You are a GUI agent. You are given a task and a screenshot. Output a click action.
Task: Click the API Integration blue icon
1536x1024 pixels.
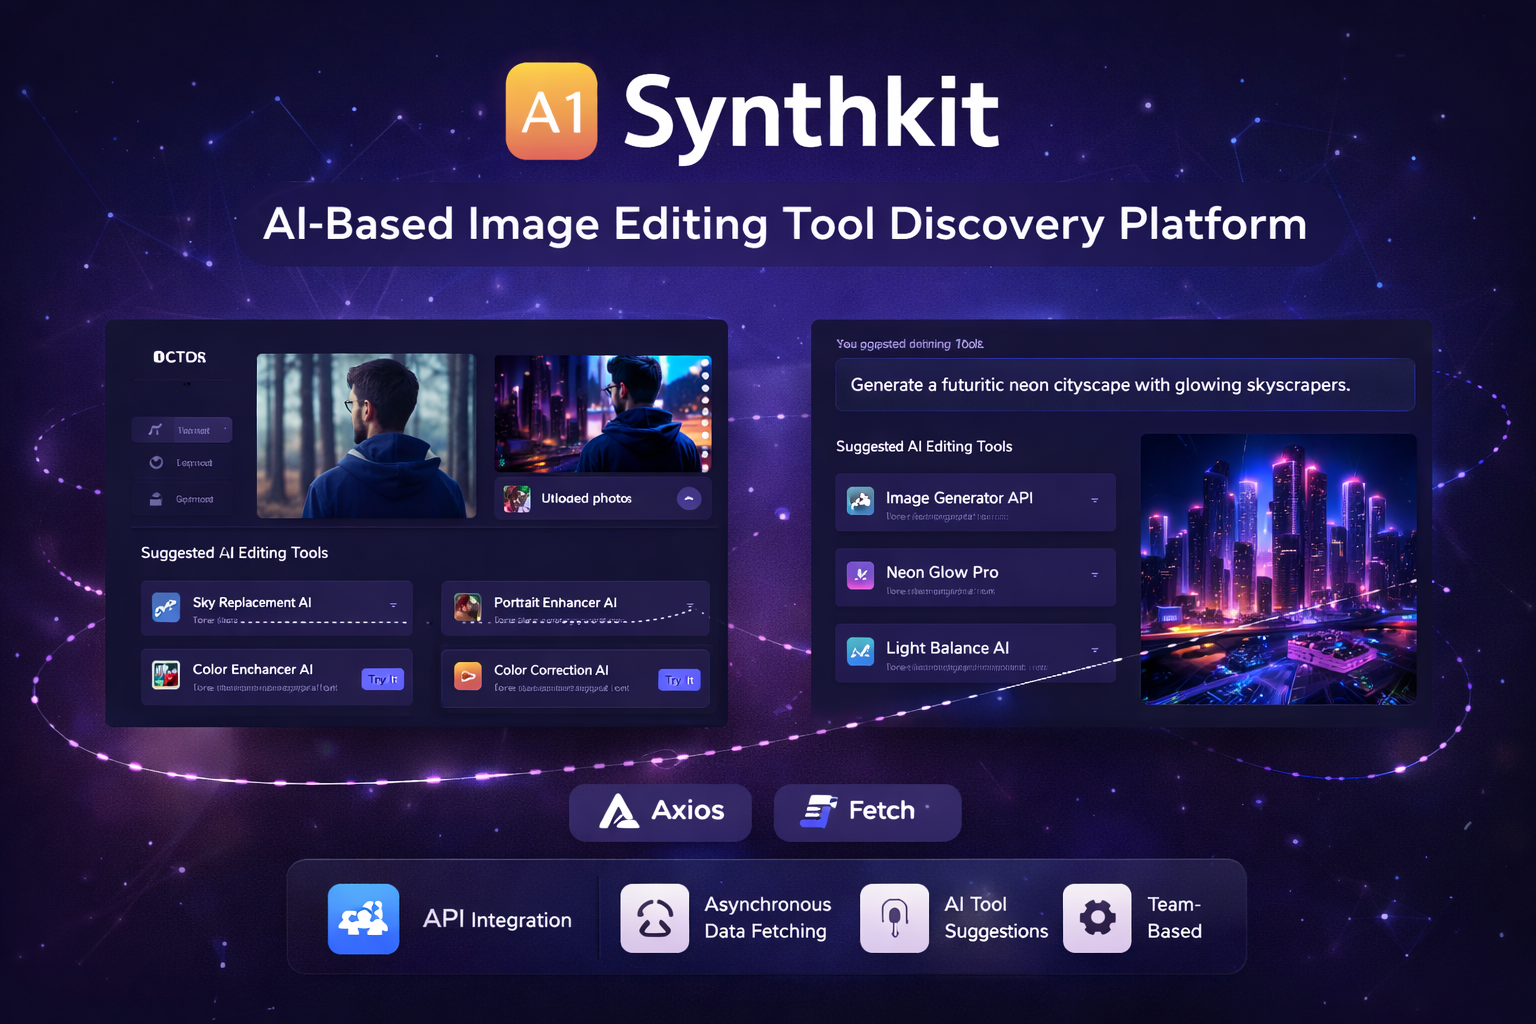[363, 919]
